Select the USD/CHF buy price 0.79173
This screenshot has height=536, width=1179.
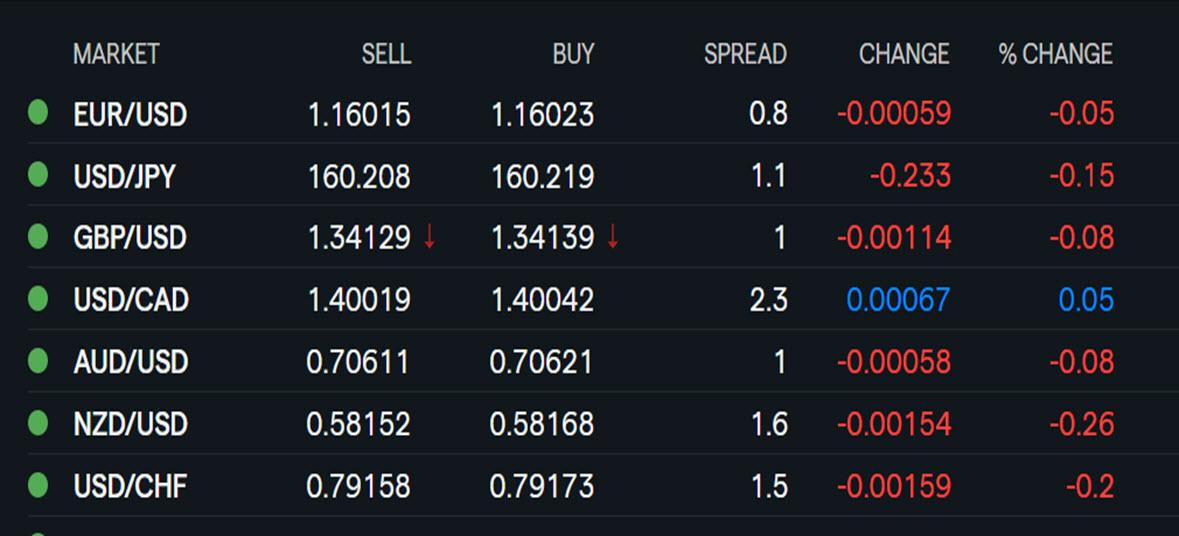coord(541,486)
